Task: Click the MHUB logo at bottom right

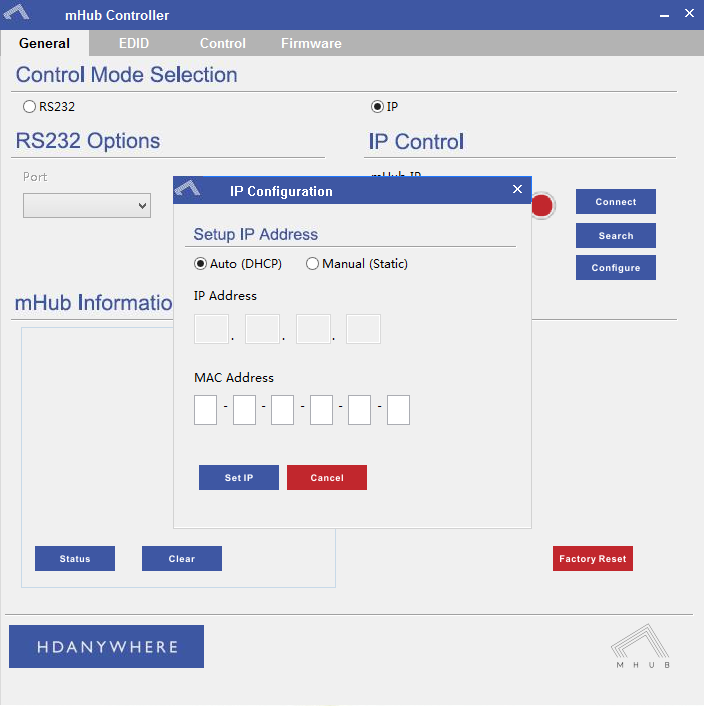Action: (640, 646)
